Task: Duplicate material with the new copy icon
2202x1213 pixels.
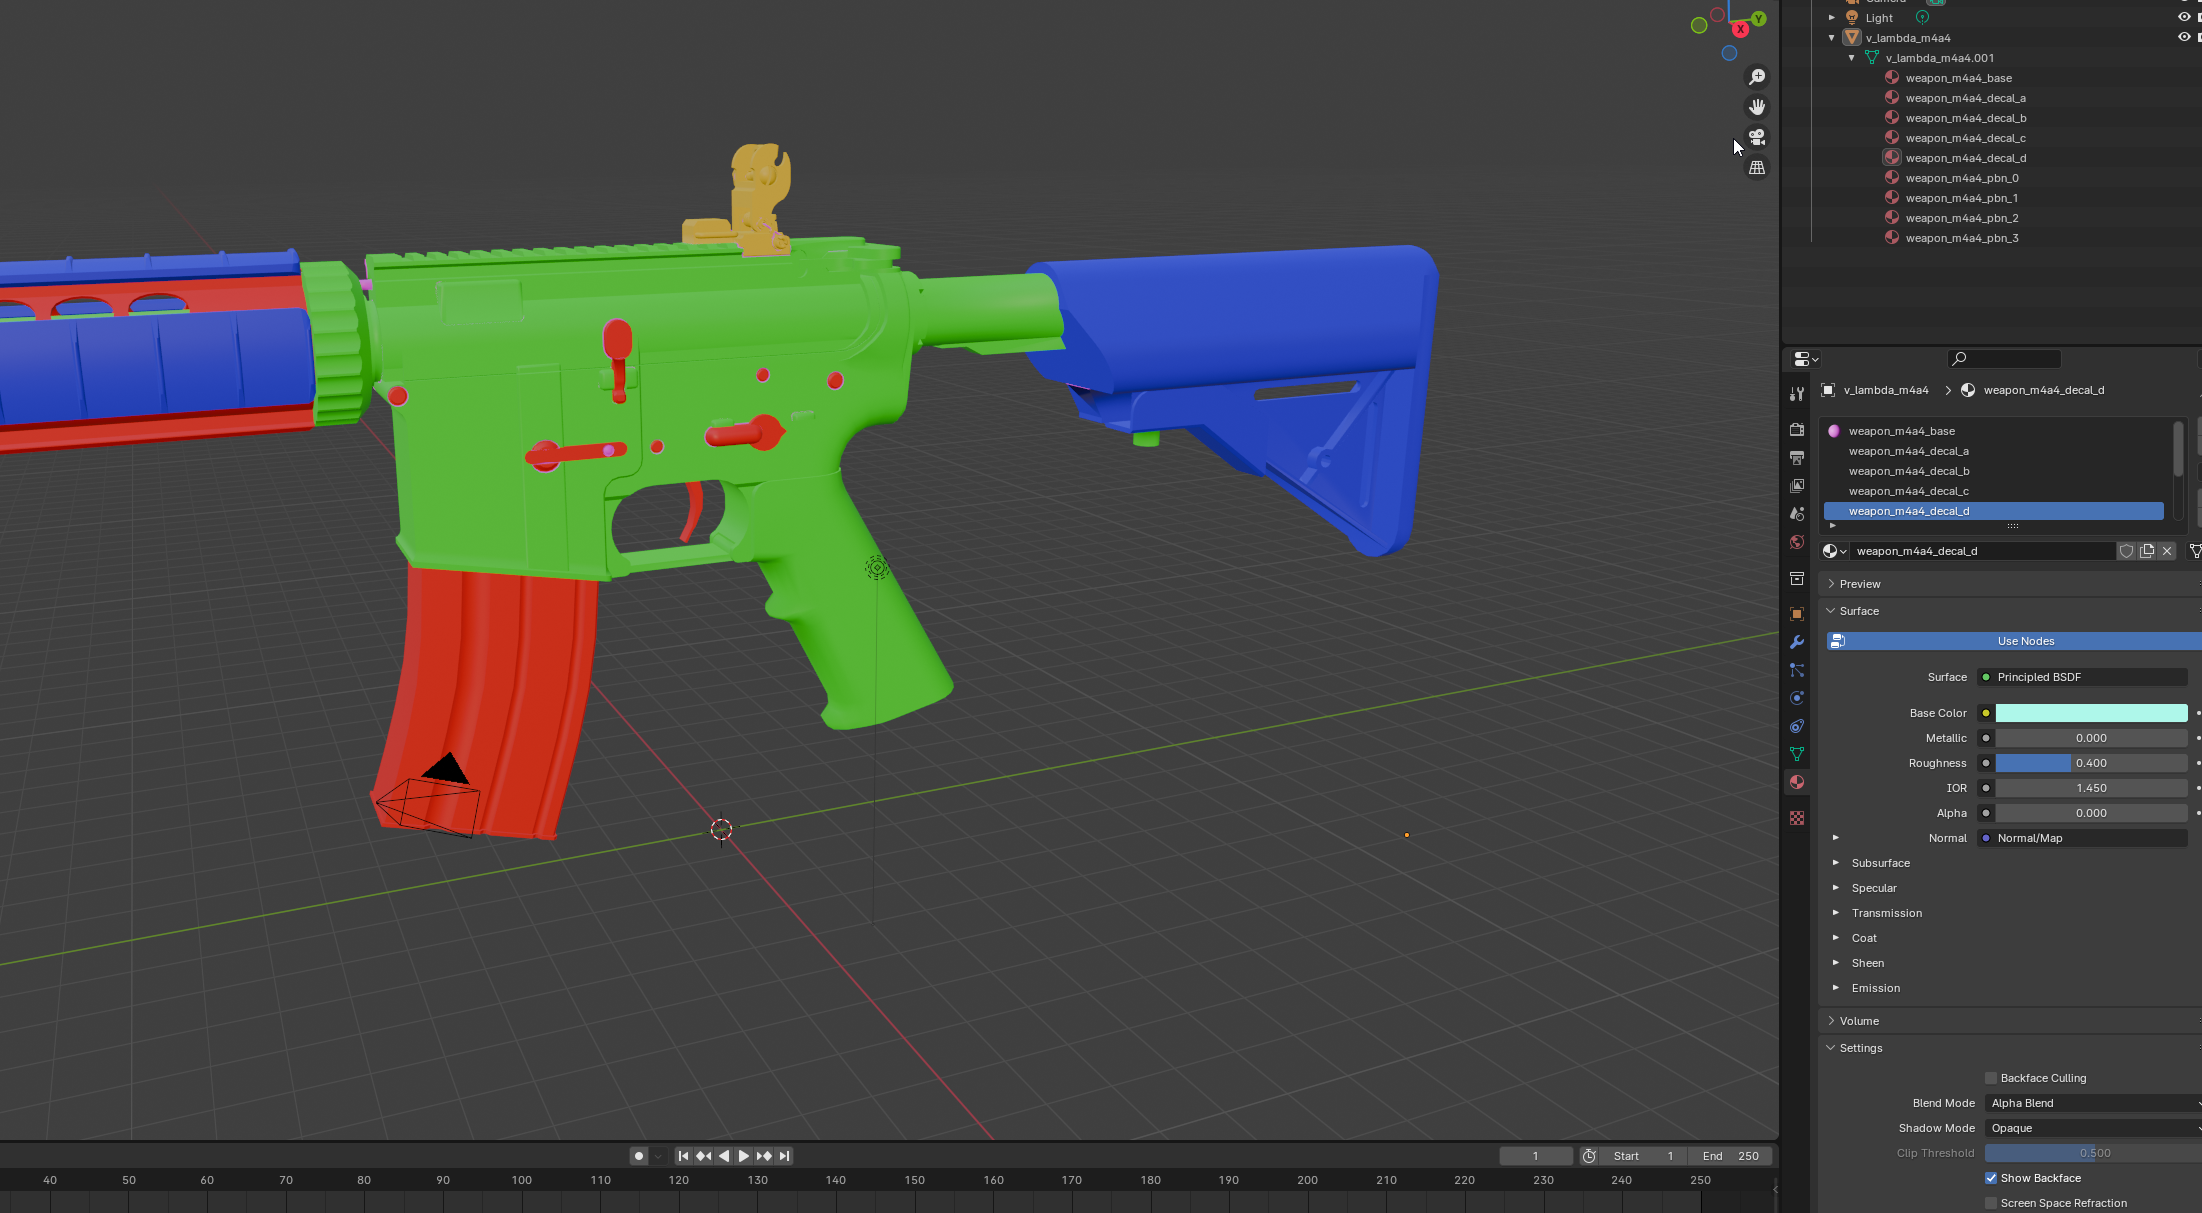Action: 2147,551
